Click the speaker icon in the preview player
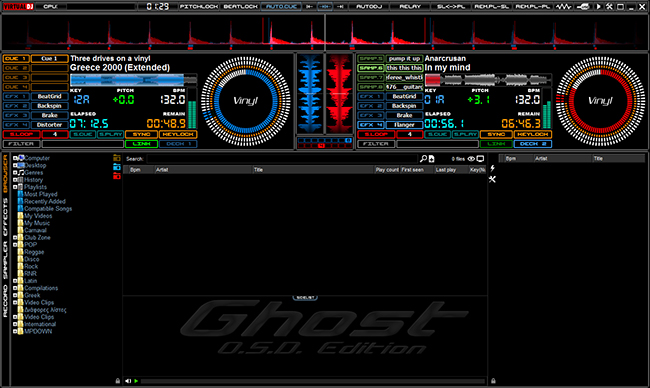Image resolution: width=650 pixels, height=388 pixels. (x=128, y=381)
